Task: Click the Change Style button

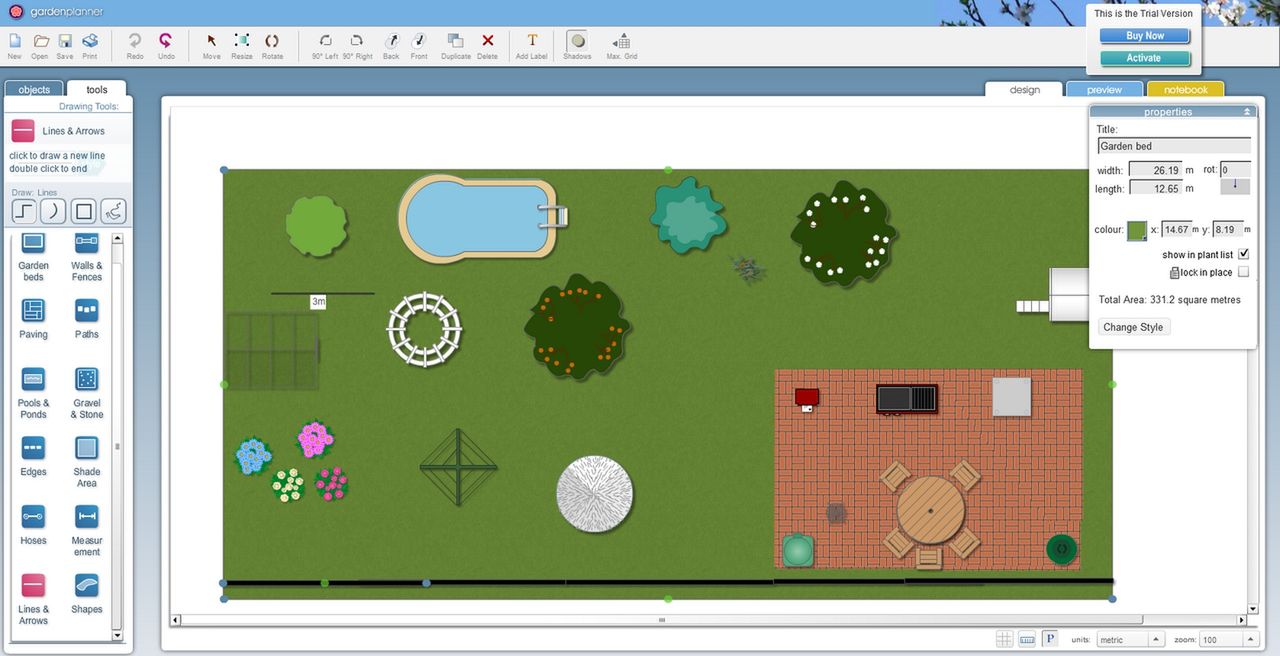Action: tap(1134, 327)
